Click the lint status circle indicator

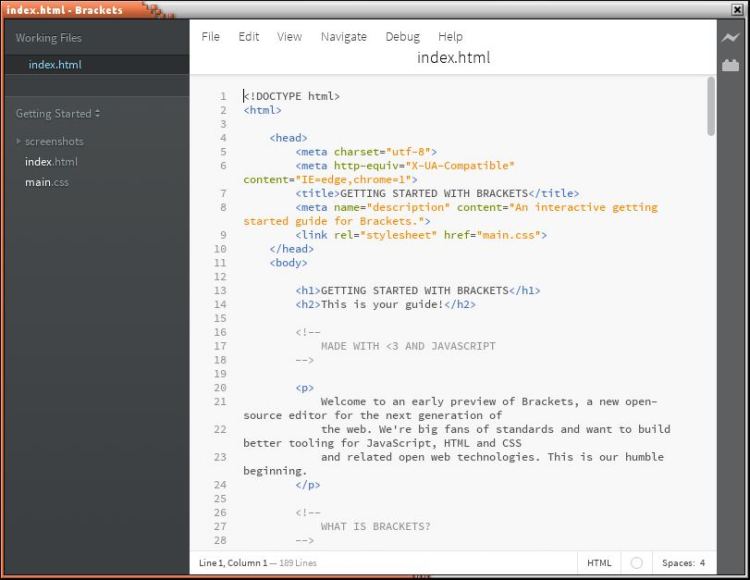point(636,563)
